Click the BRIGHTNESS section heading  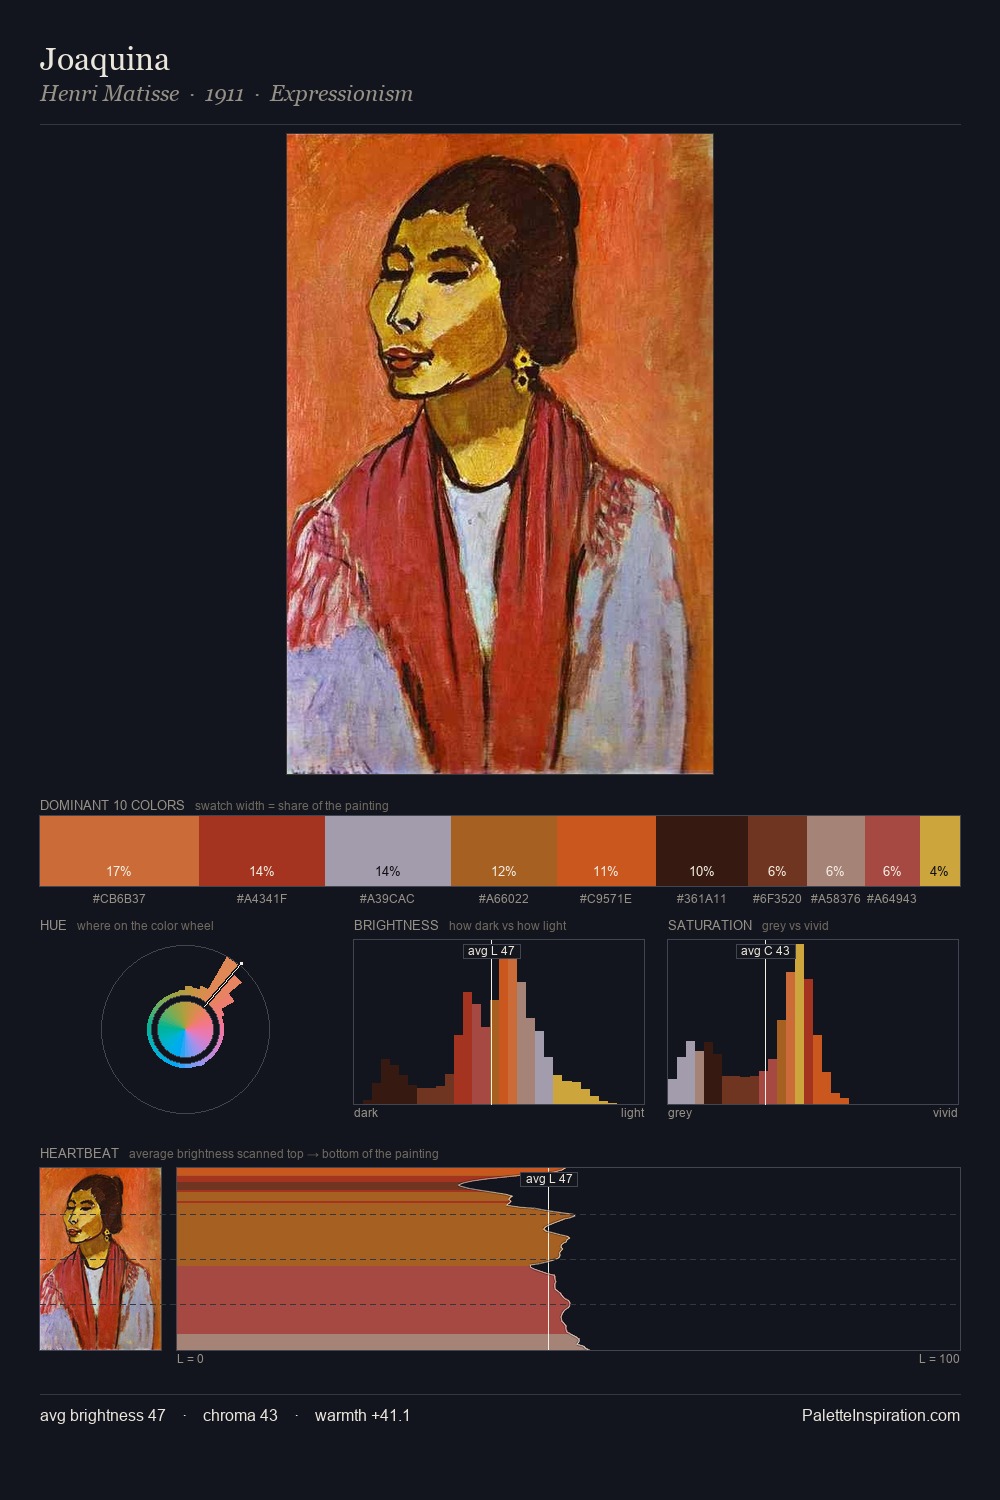pos(396,925)
